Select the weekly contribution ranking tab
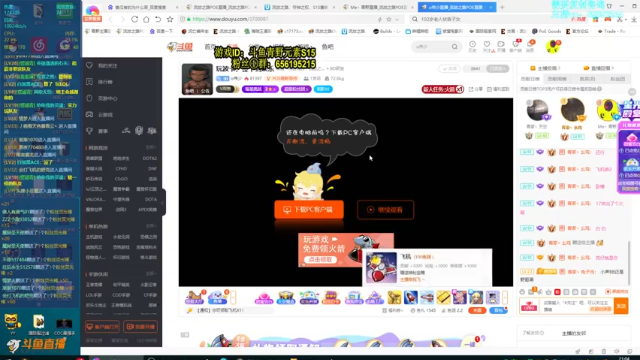 click(558, 79)
